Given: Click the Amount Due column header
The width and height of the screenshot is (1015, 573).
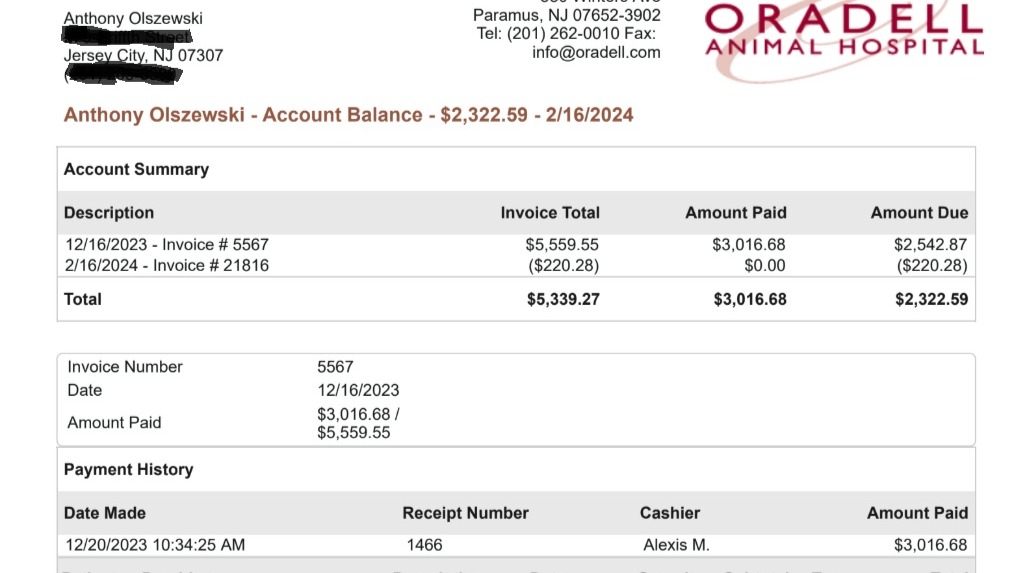Looking at the screenshot, I should [919, 213].
